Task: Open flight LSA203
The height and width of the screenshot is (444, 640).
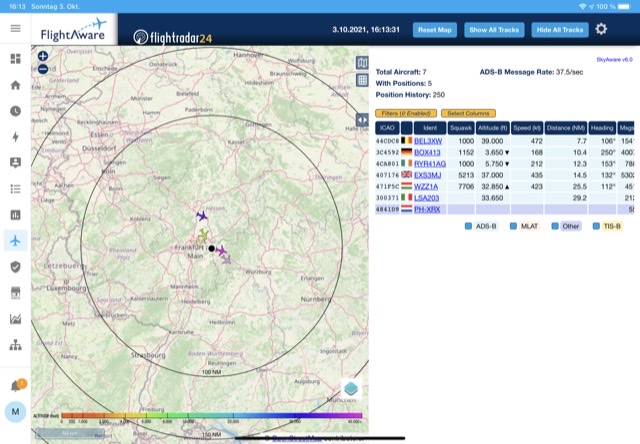Action: tap(427, 198)
